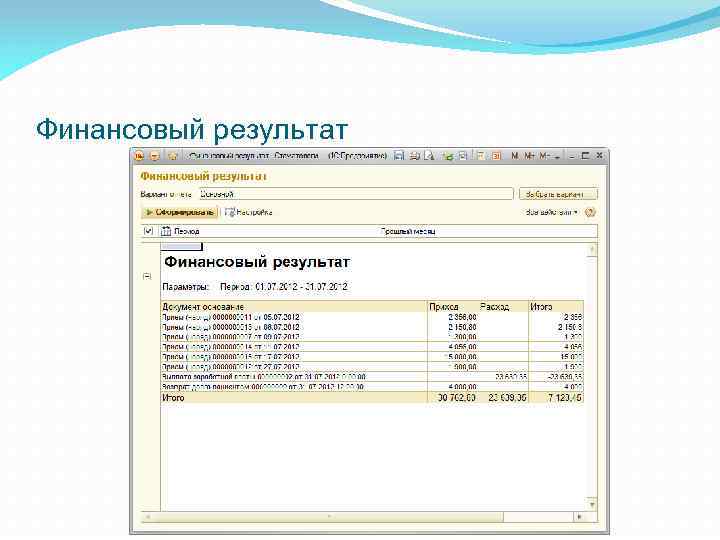720x540 pixels.
Task: Select the row dated 08.07.2012
Action: [x=372, y=327]
